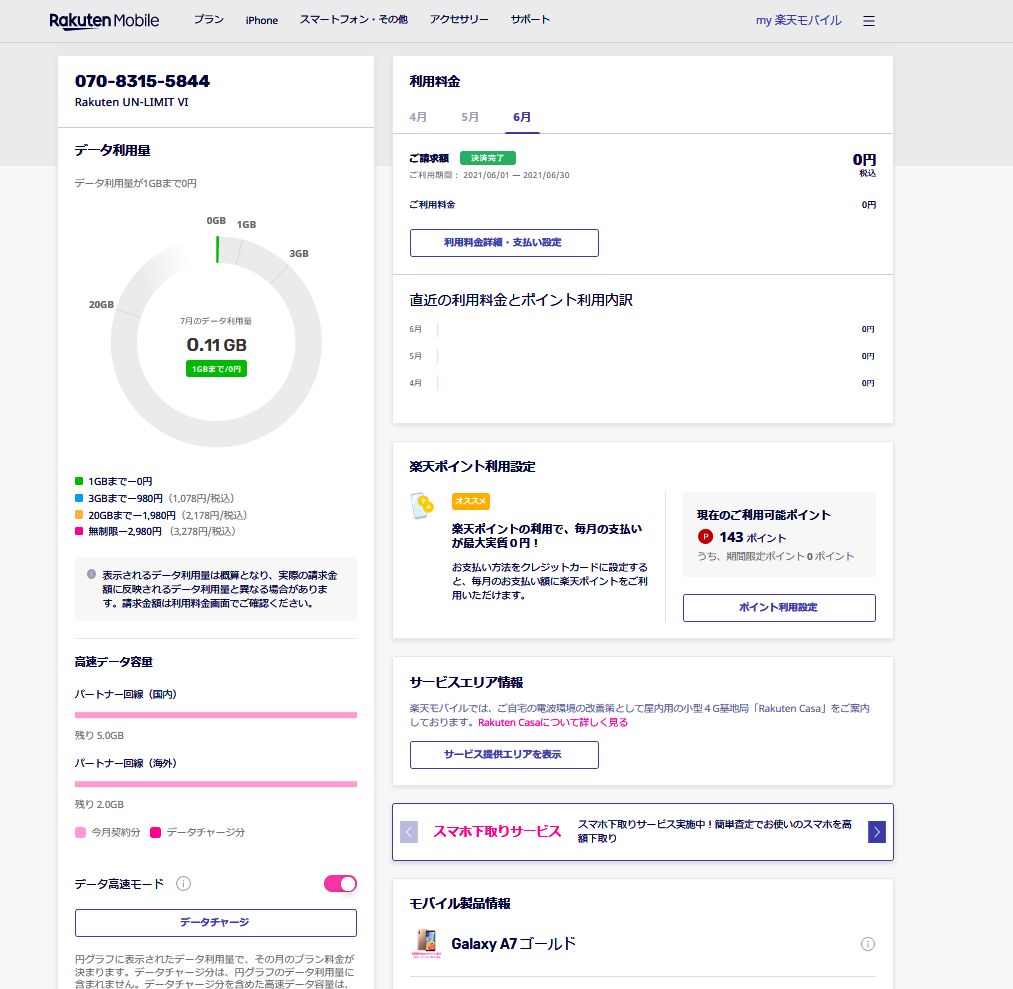Open スマートフォン・その他 menu
The width and height of the screenshot is (1013, 989).
tap(353, 19)
